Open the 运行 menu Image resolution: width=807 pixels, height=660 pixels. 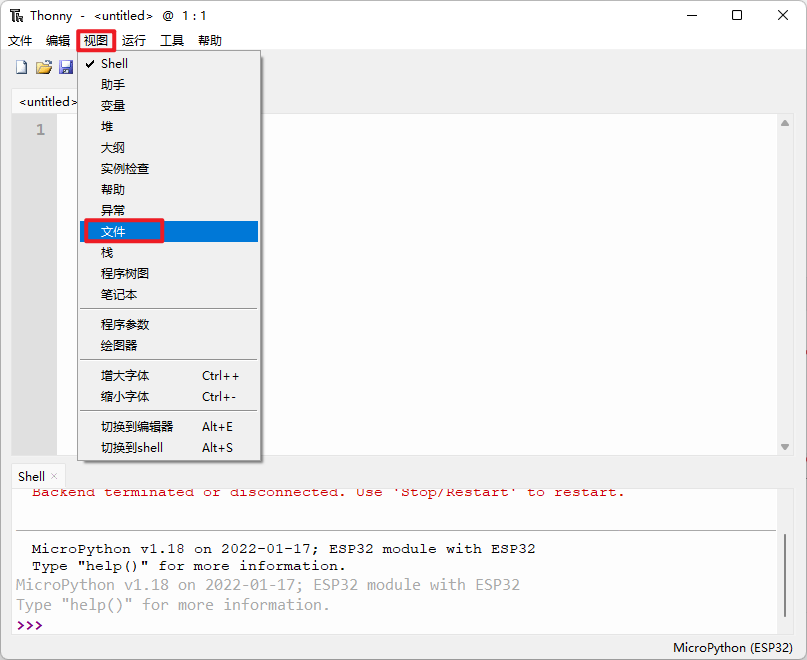(x=134, y=40)
